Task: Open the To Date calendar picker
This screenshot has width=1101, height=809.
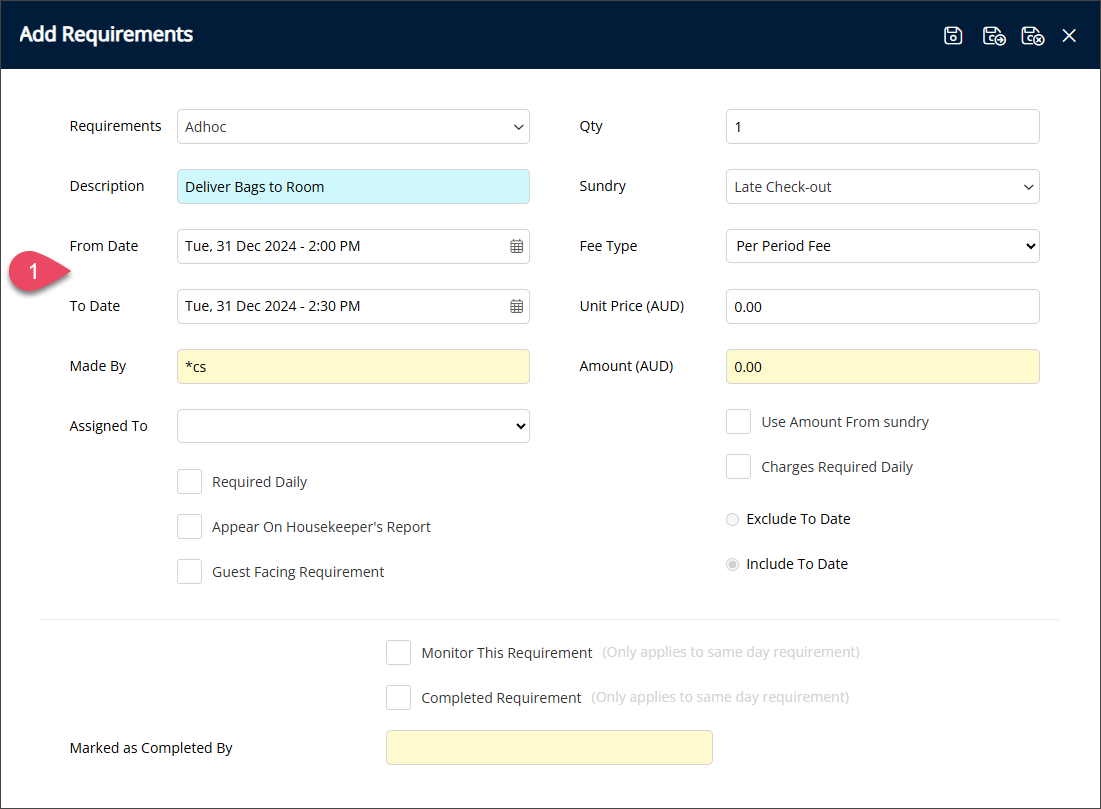Action: (516, 306)
